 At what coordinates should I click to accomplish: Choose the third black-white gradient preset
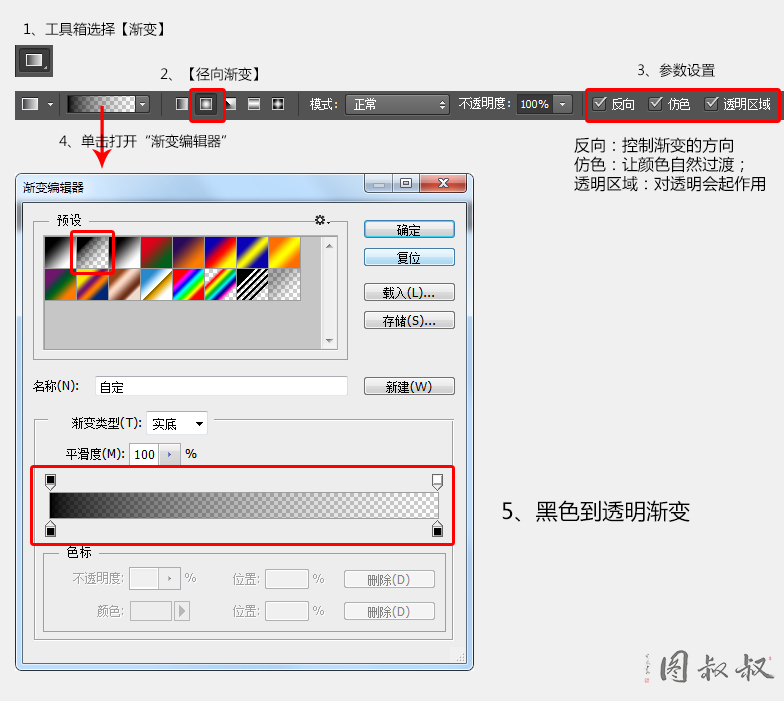(124, 252)
